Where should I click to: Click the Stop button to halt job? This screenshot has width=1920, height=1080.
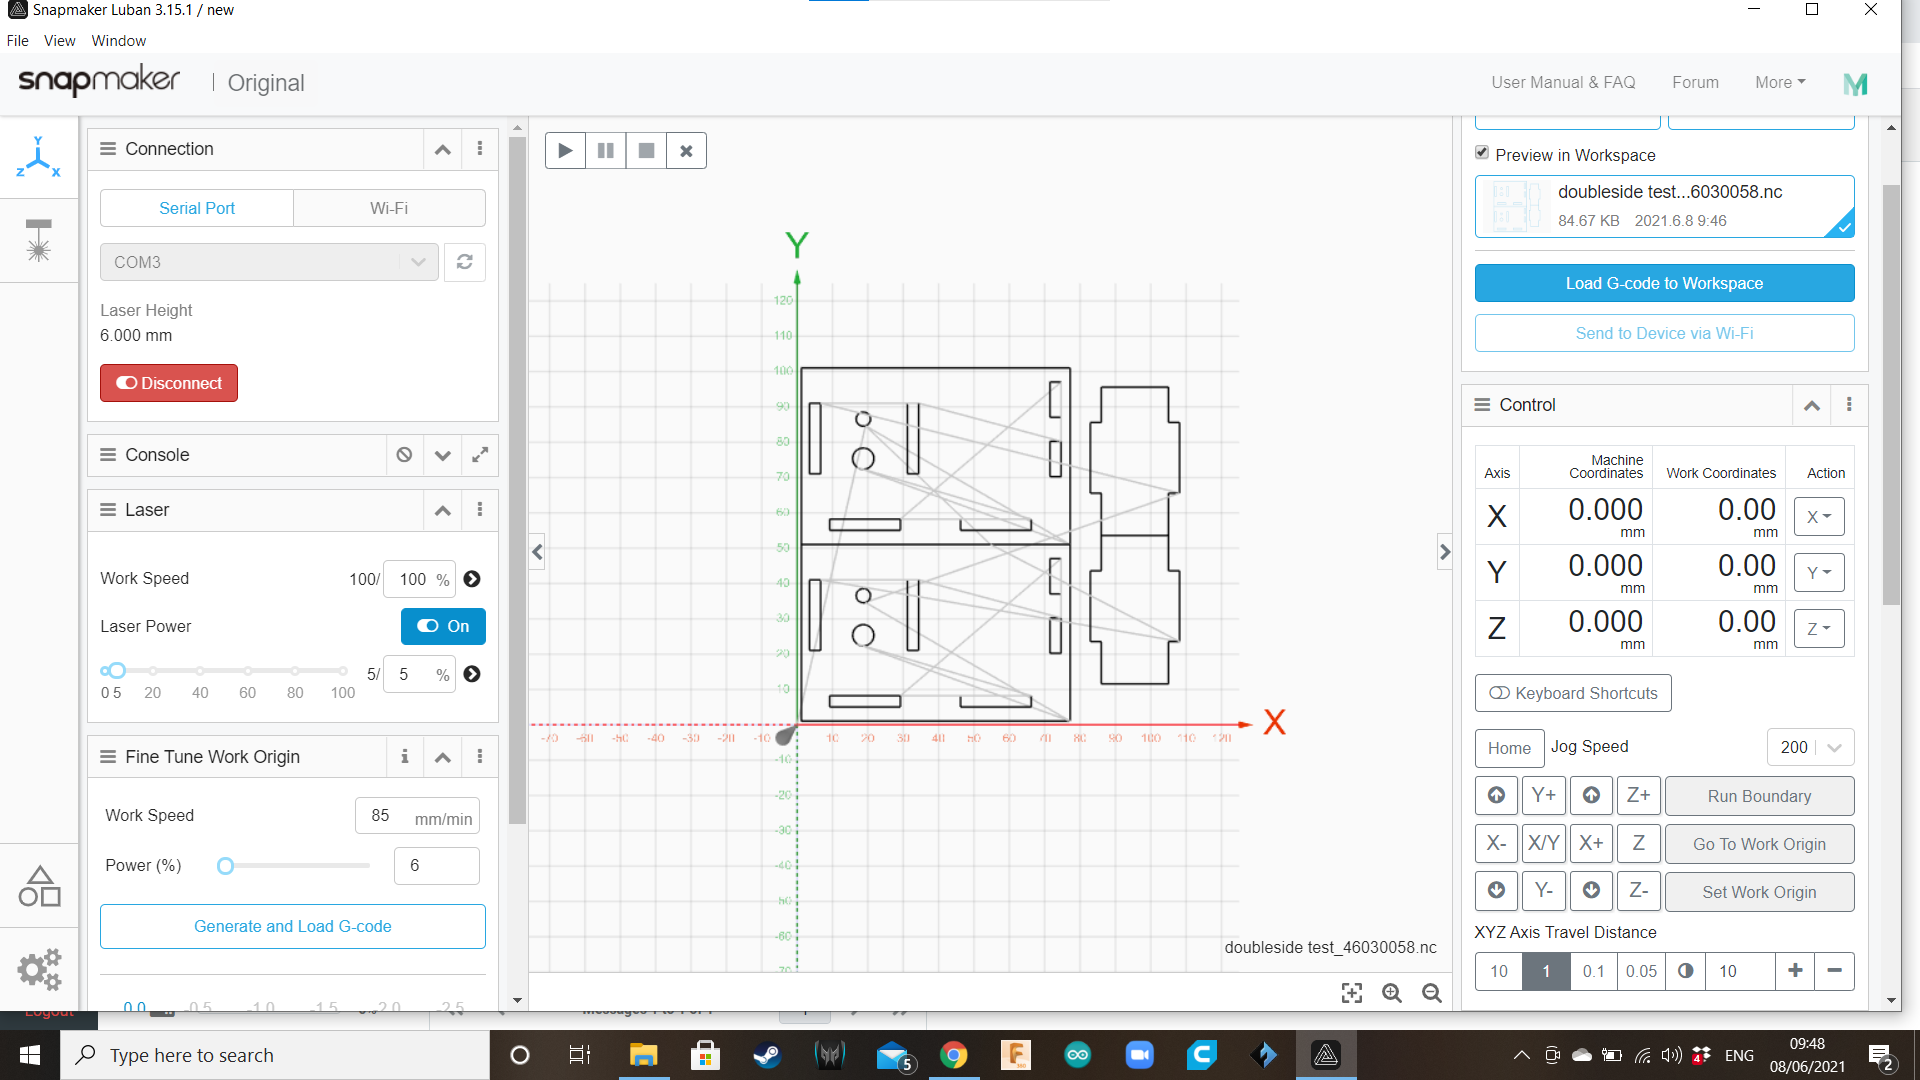coord(646,150)
